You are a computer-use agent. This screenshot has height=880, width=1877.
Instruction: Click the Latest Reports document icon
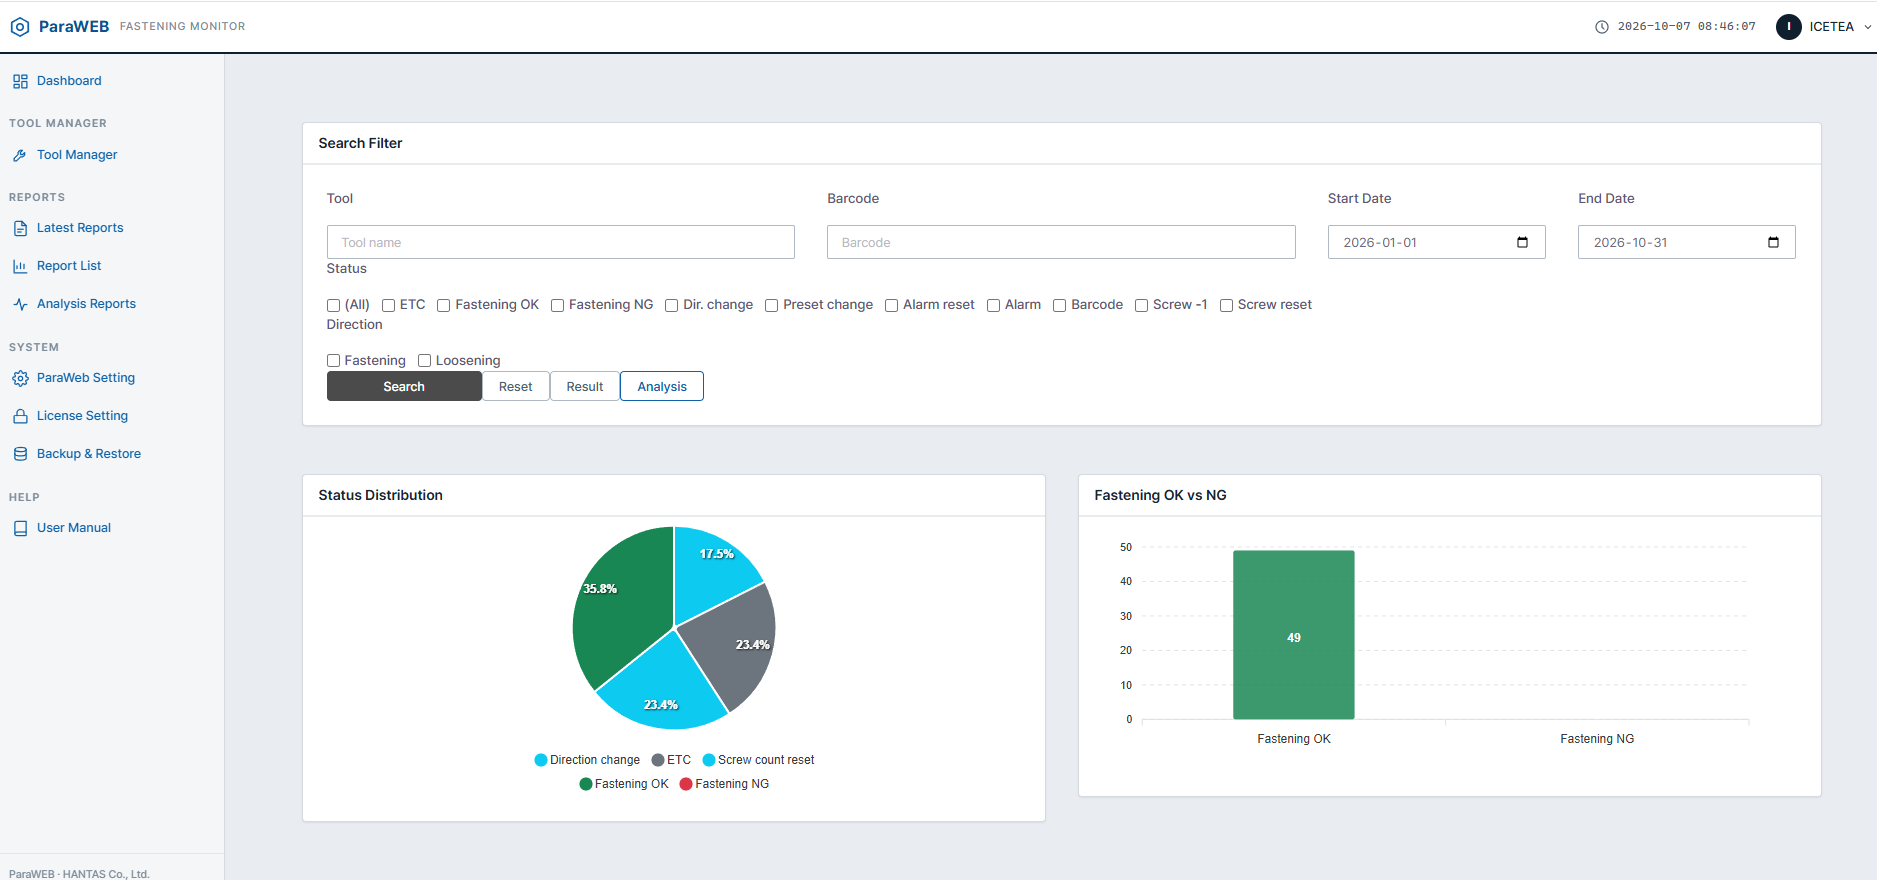20,228
